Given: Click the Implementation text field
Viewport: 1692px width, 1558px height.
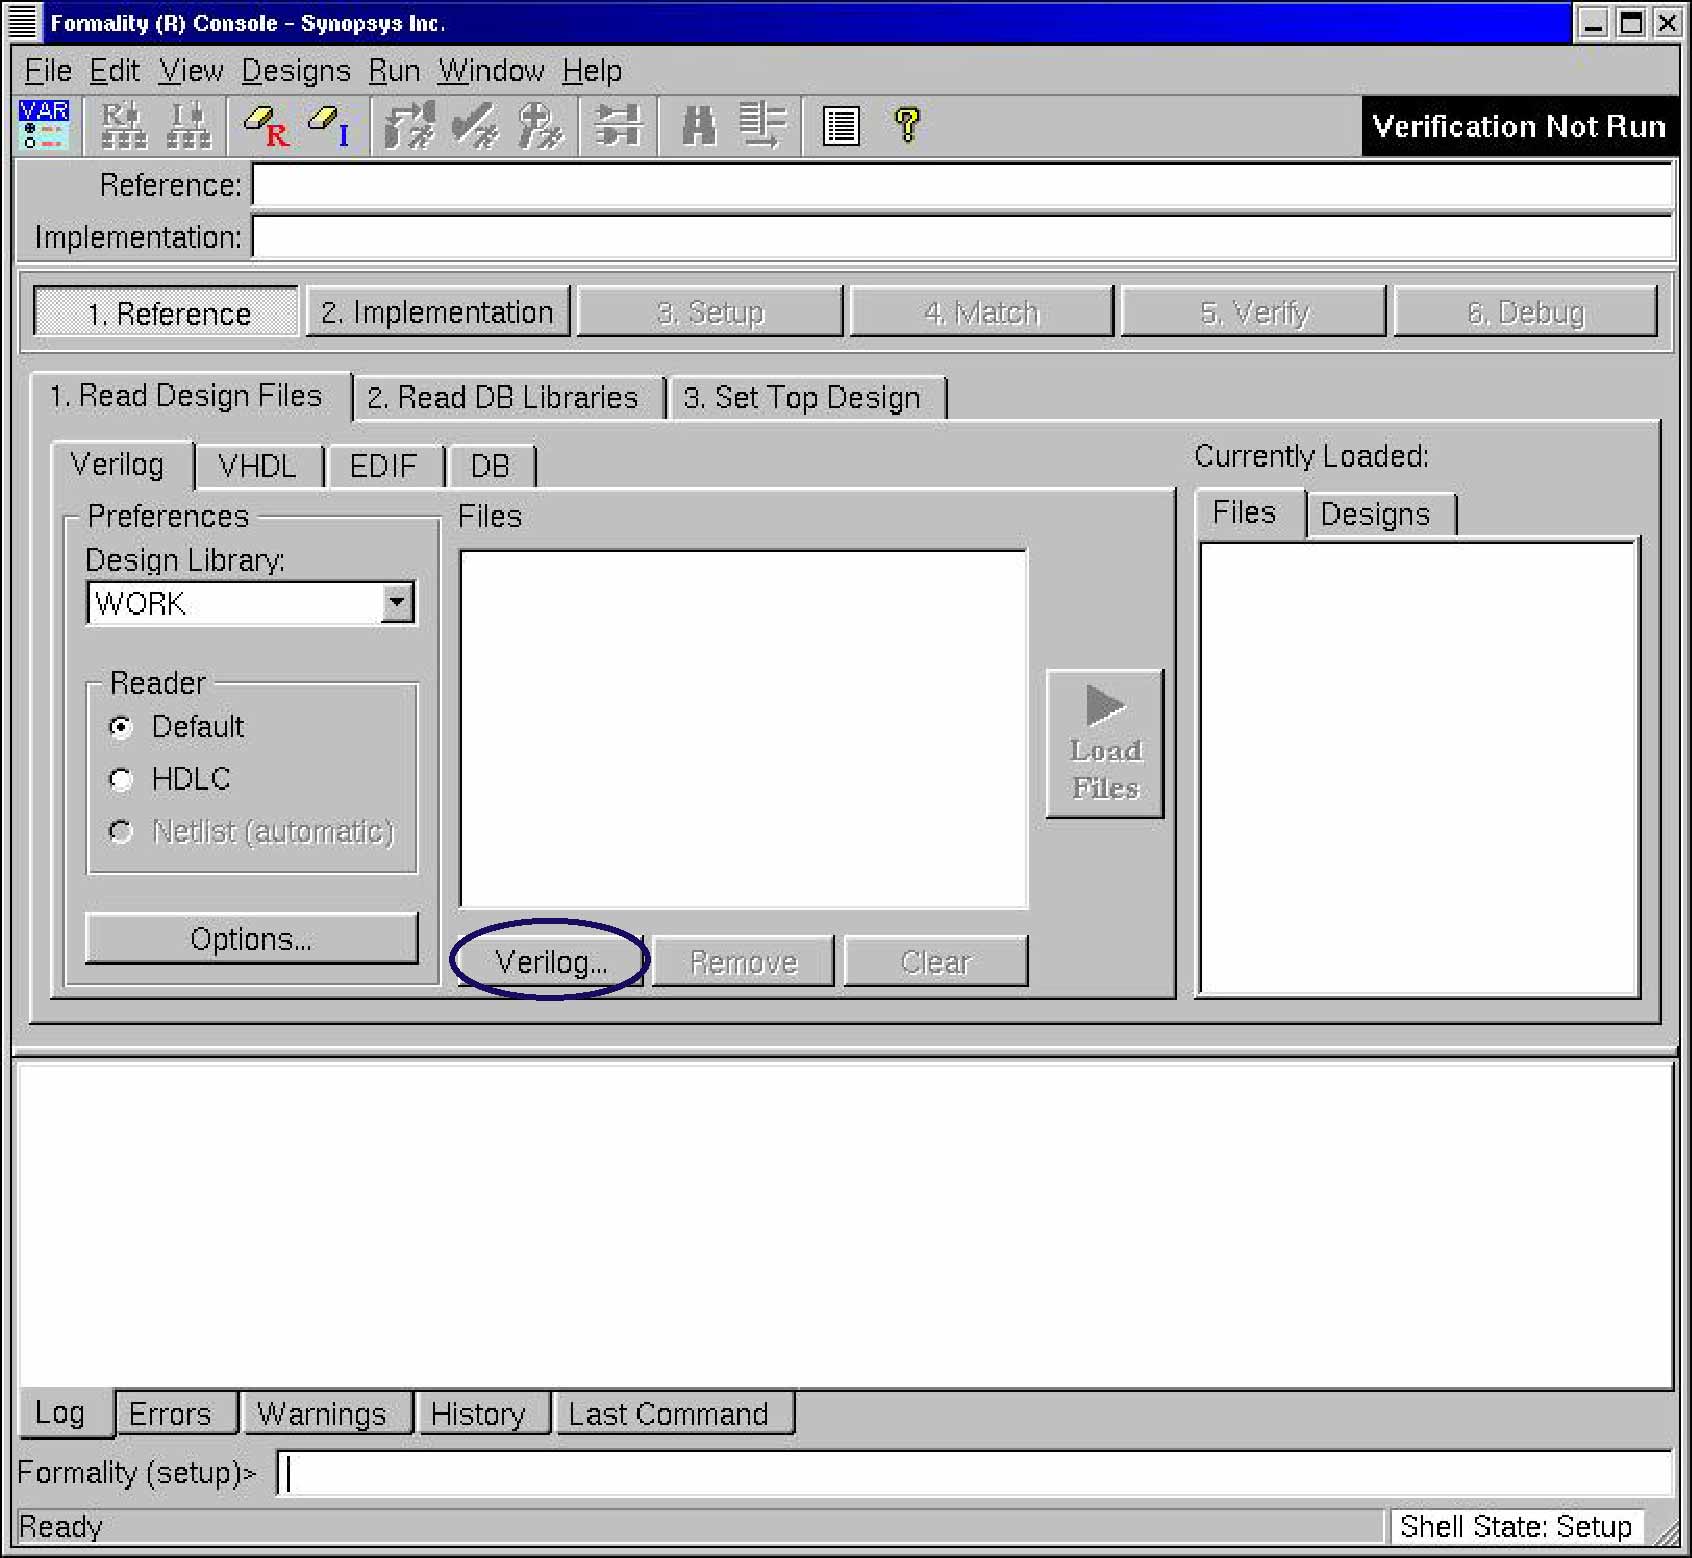Looking at the screenshot, I should coord(962,237).
